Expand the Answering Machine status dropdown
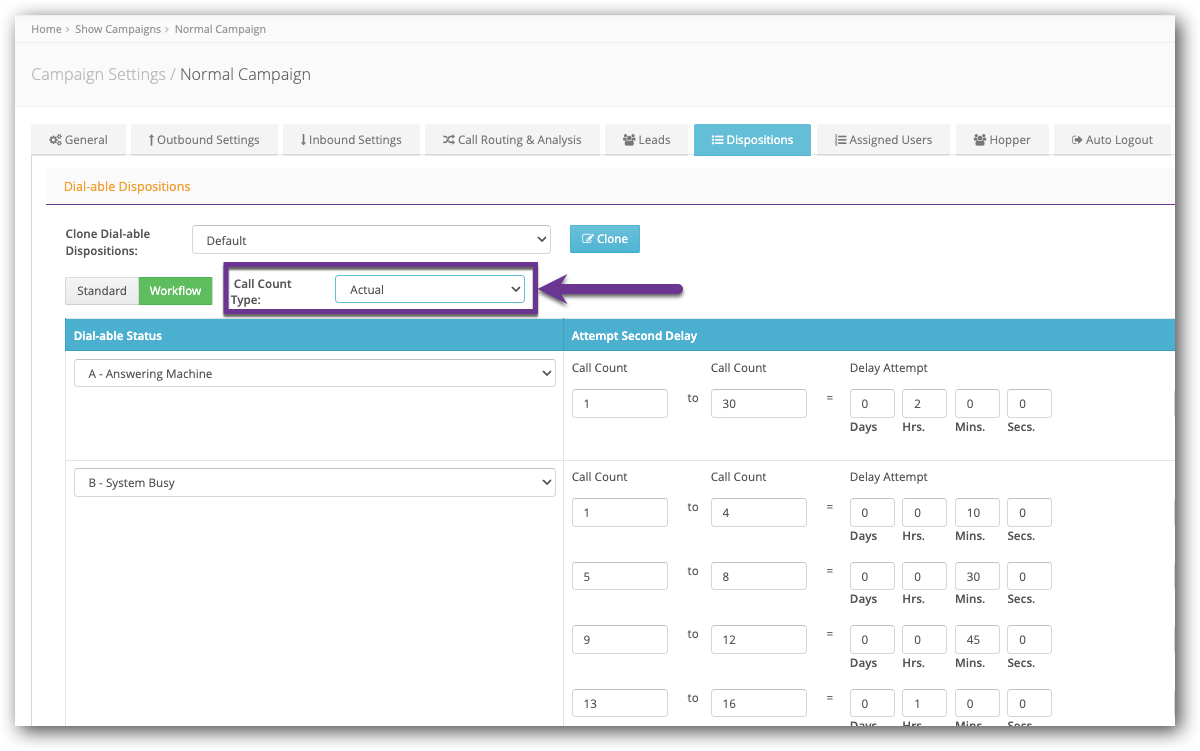Screen dimensions: 1200x751 [x=315, y=374]
